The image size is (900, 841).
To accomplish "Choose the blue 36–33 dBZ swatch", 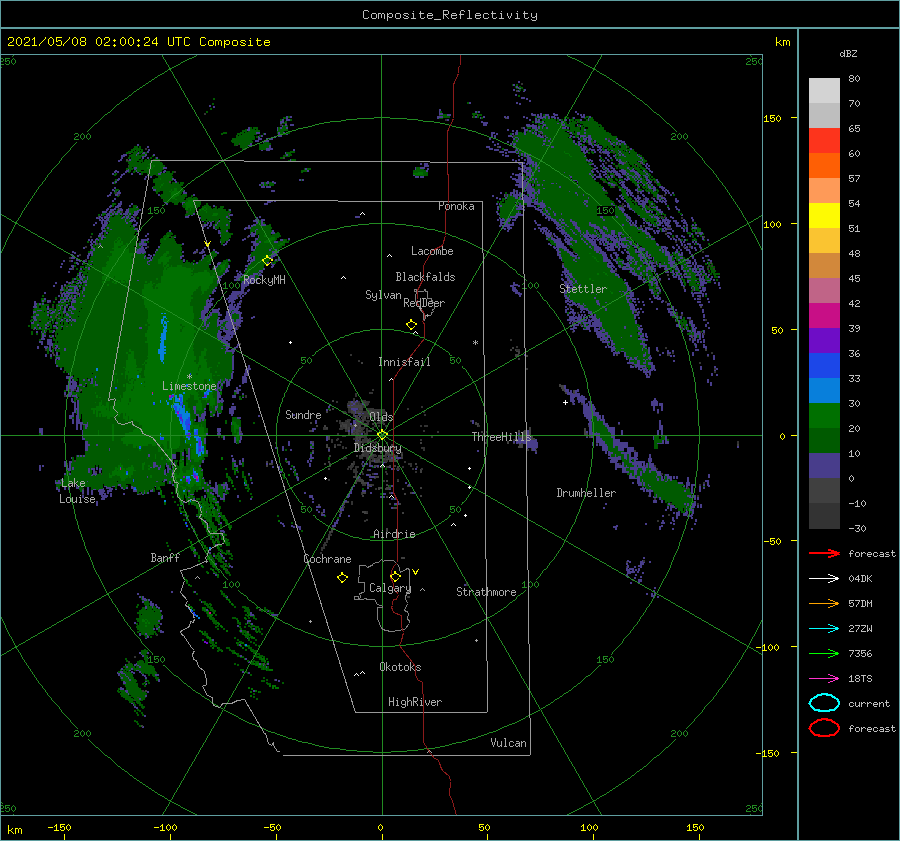I will (x=824, y=365).
